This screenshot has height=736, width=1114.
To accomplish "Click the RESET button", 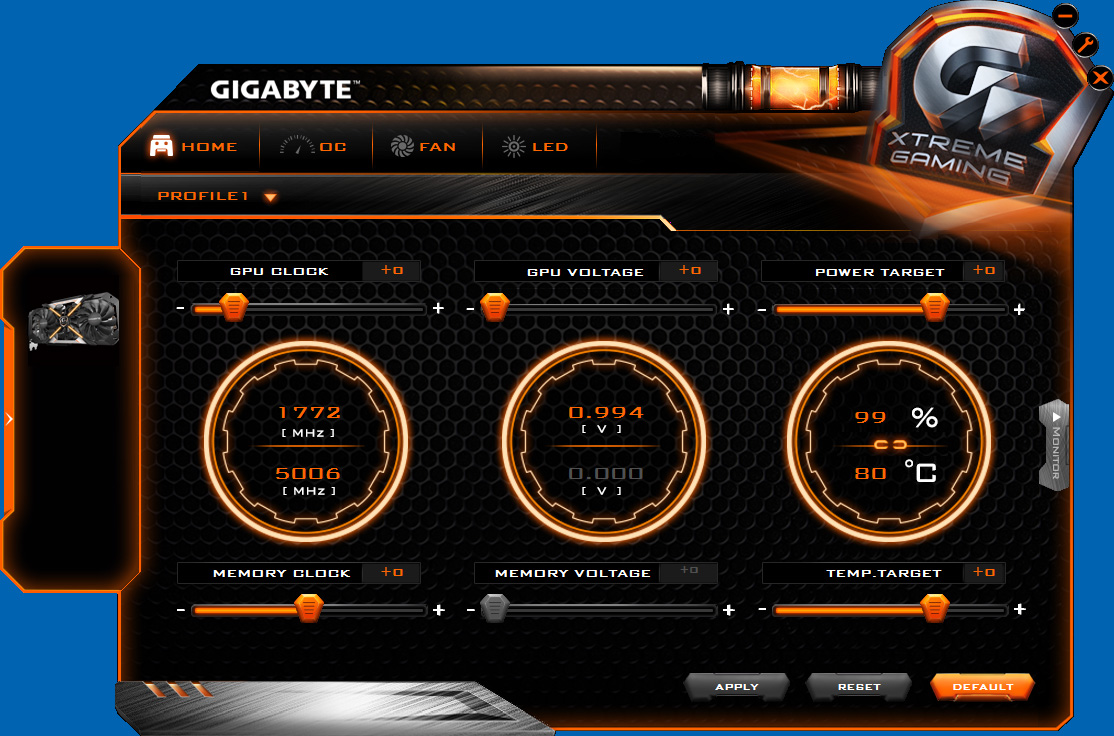I will (859, 687).
